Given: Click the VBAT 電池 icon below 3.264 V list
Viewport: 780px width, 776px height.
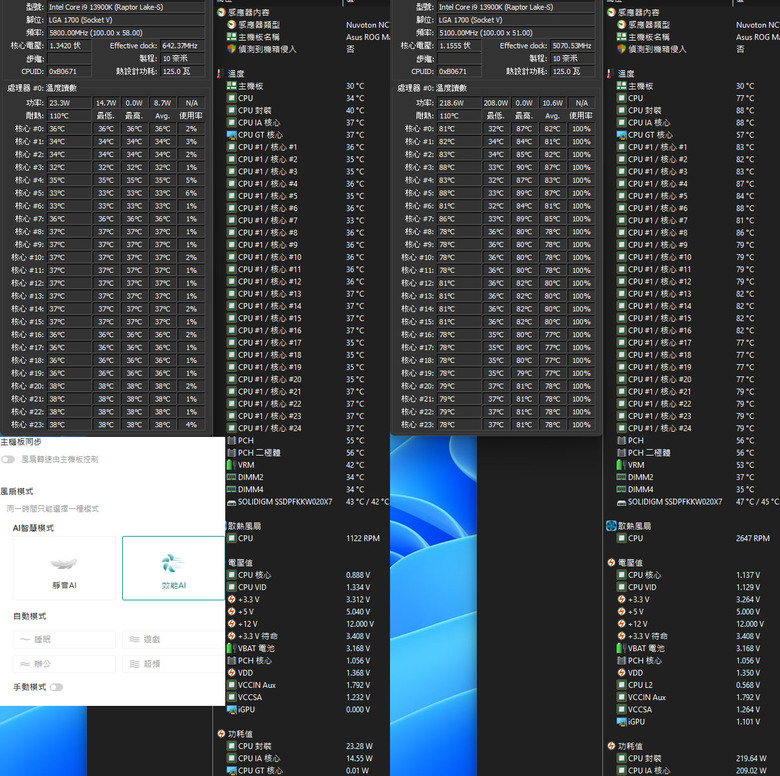Looking at the screenshot, I should [621, 648].
